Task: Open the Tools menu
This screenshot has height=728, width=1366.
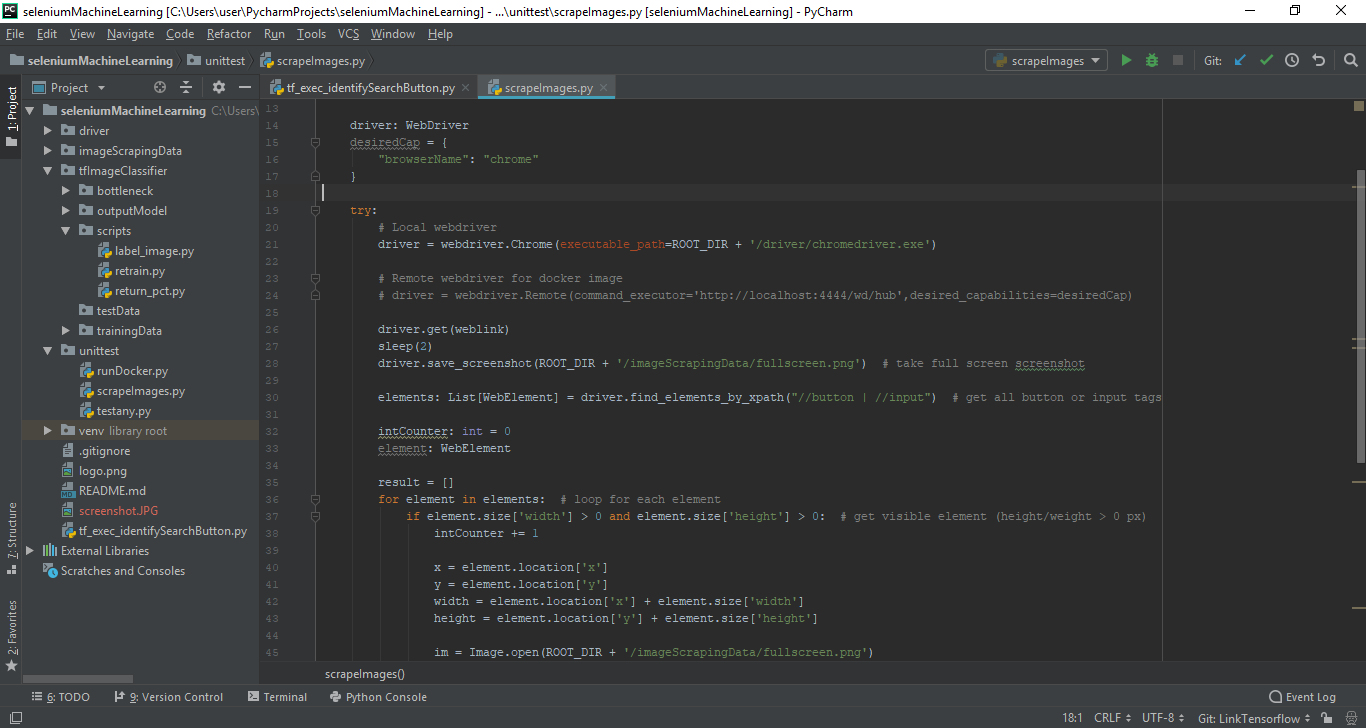Action: (311, 34)
